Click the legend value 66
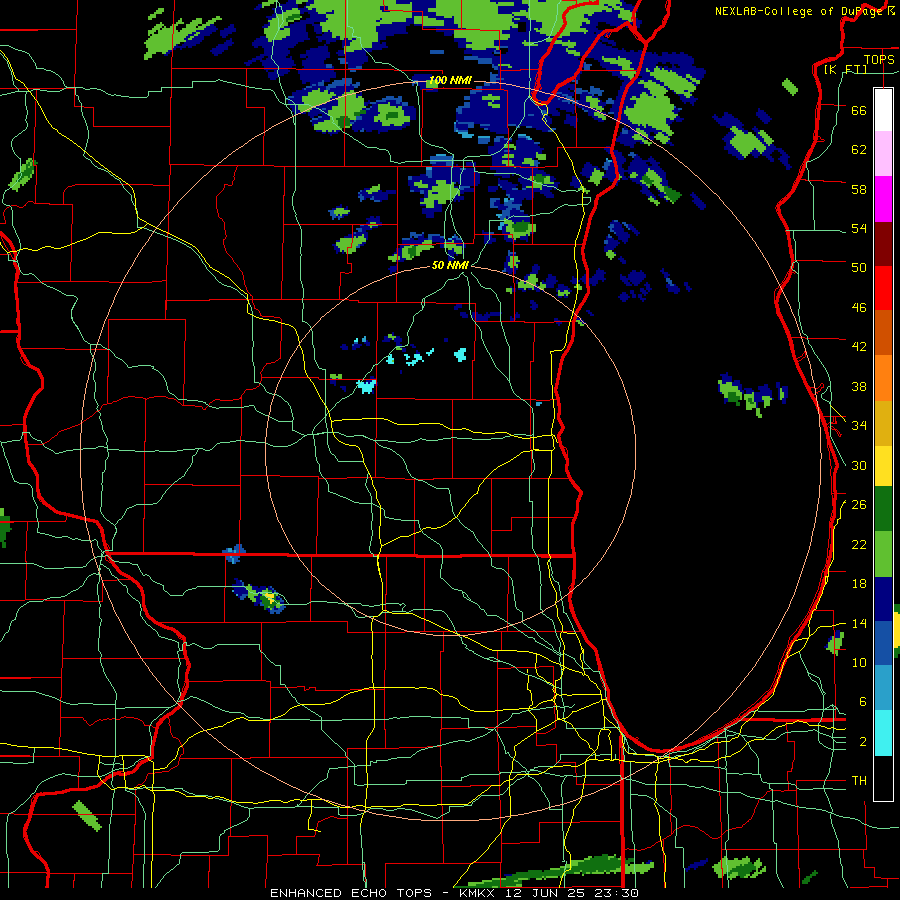Viewport: 900px width, 900px height. [859, 110]
